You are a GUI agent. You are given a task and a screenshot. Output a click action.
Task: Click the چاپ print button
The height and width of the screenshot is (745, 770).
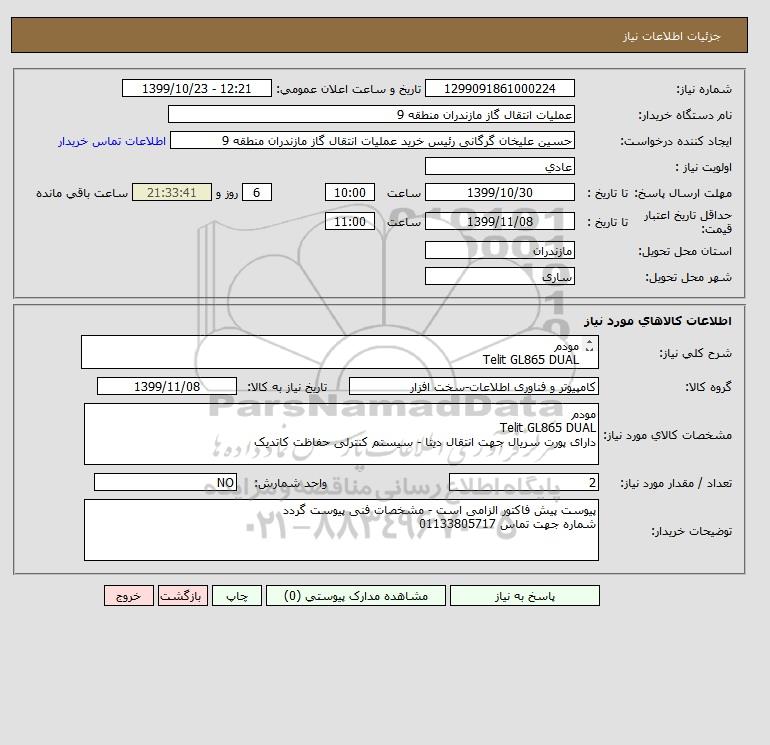click(x=237, y=595)
